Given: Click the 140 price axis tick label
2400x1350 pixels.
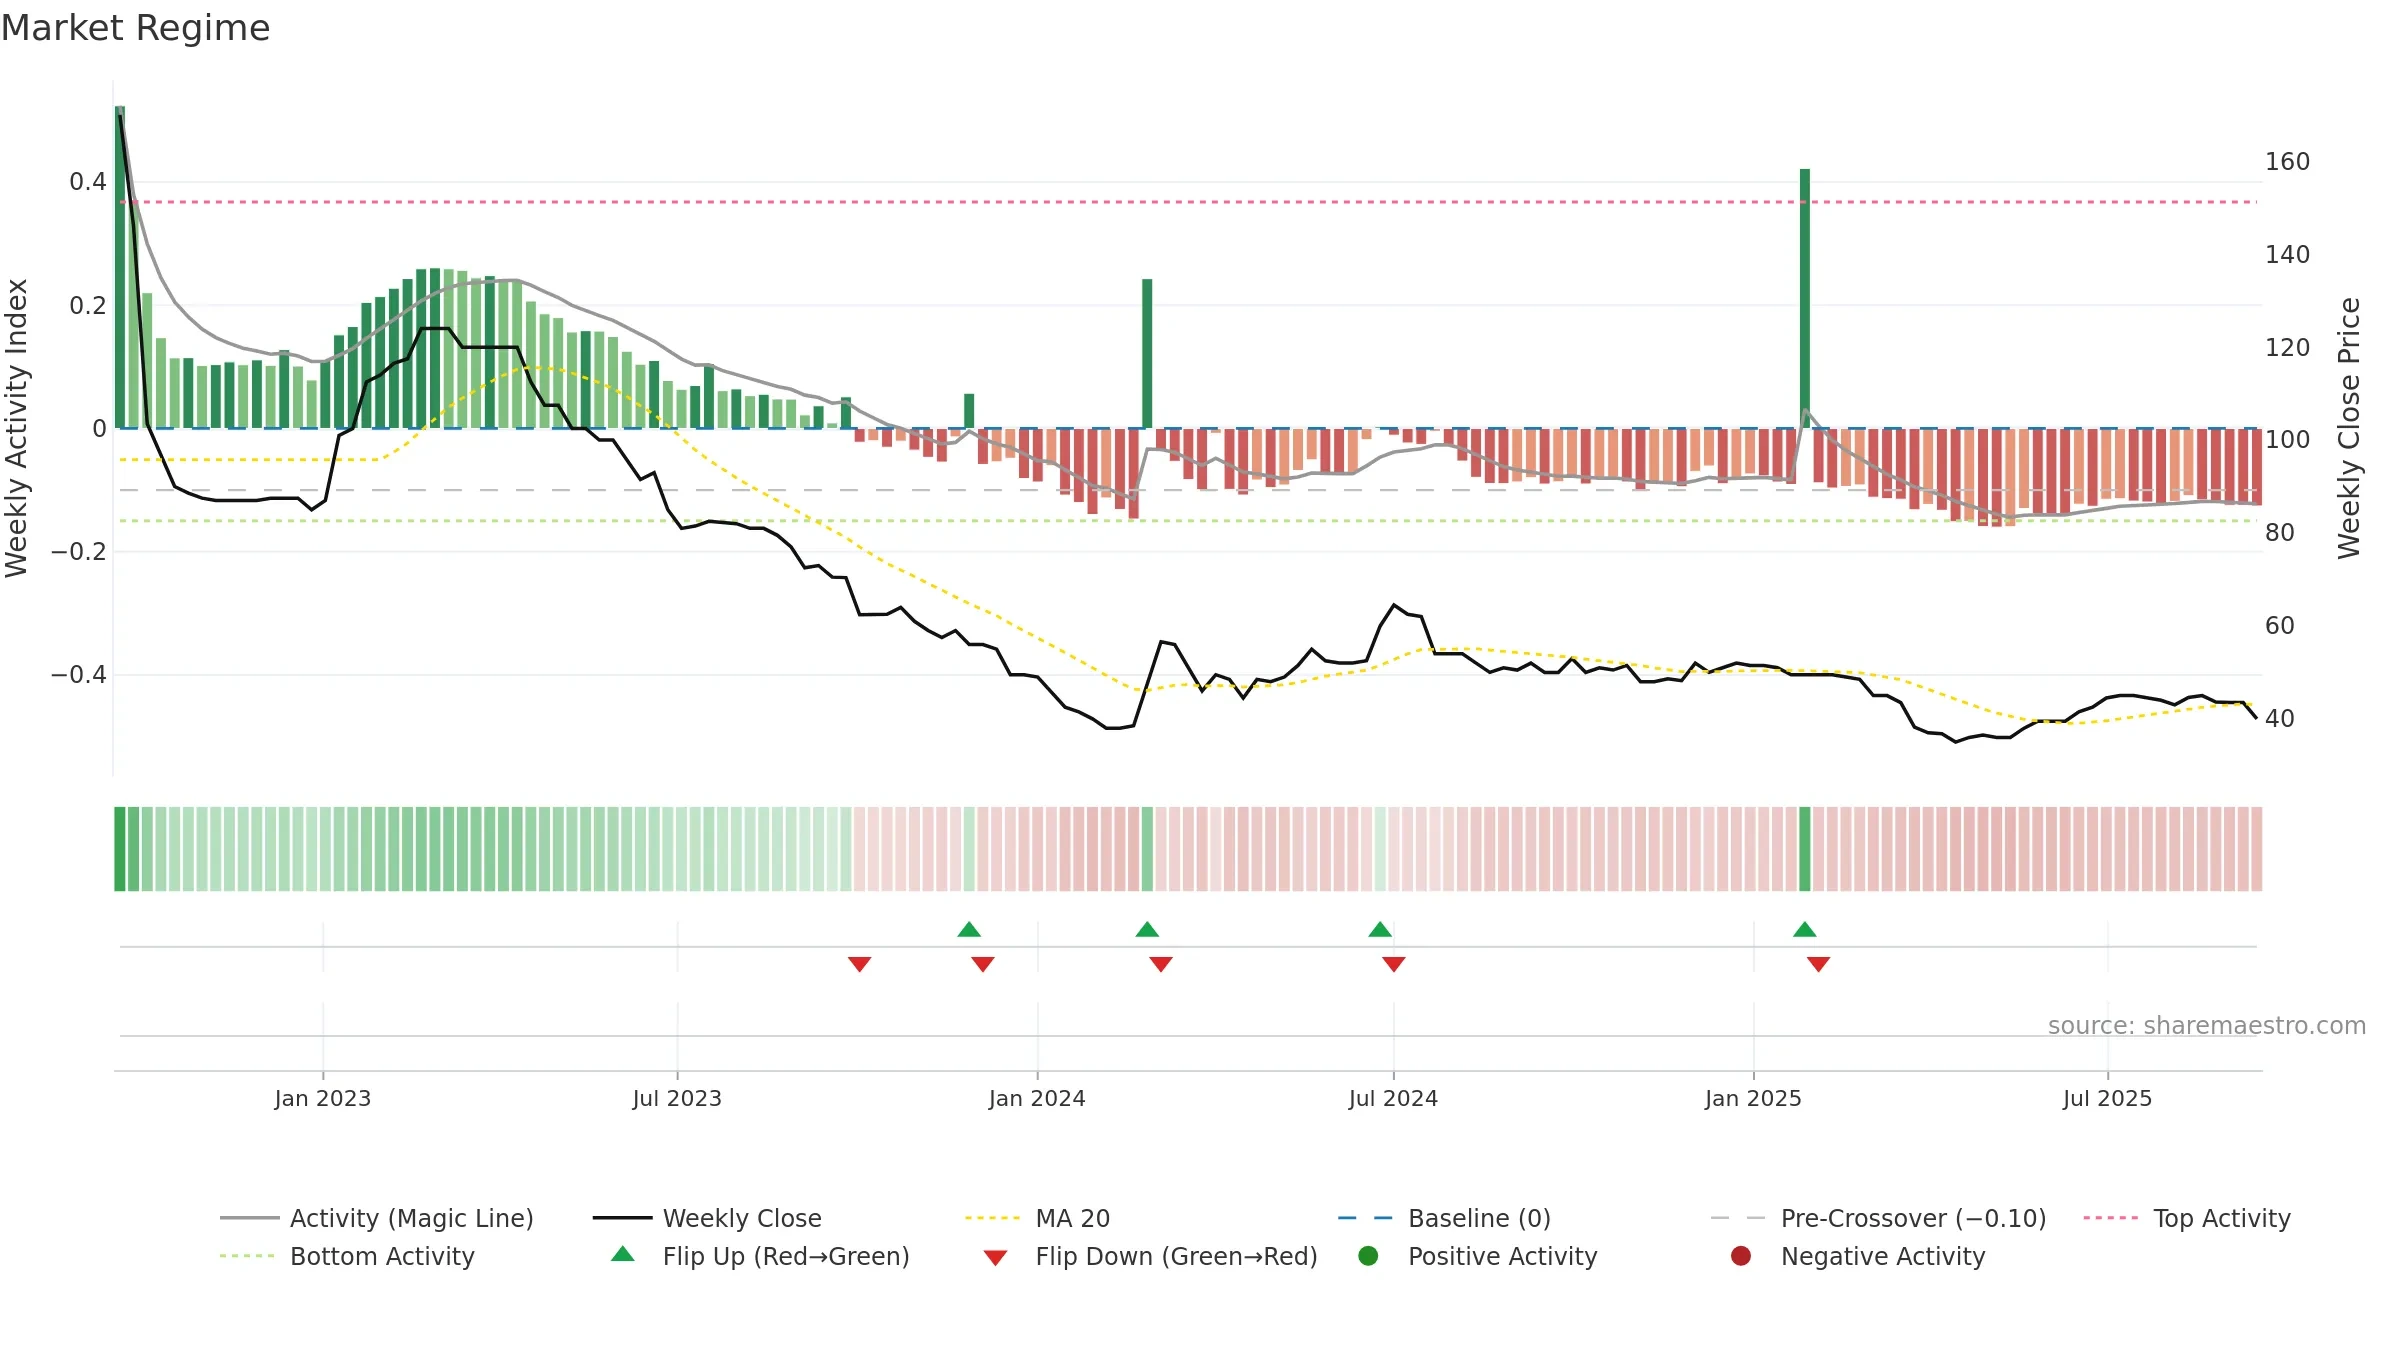Looking at the screenshot, I should click(x=2287, y=255).
